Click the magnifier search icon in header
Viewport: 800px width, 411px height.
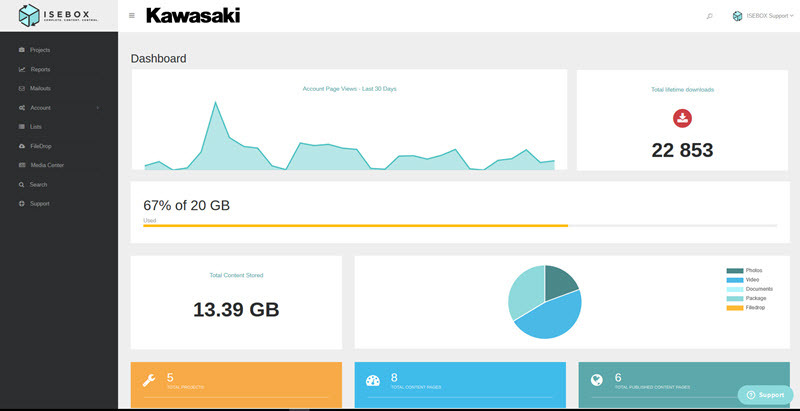[x=709, y=16]
